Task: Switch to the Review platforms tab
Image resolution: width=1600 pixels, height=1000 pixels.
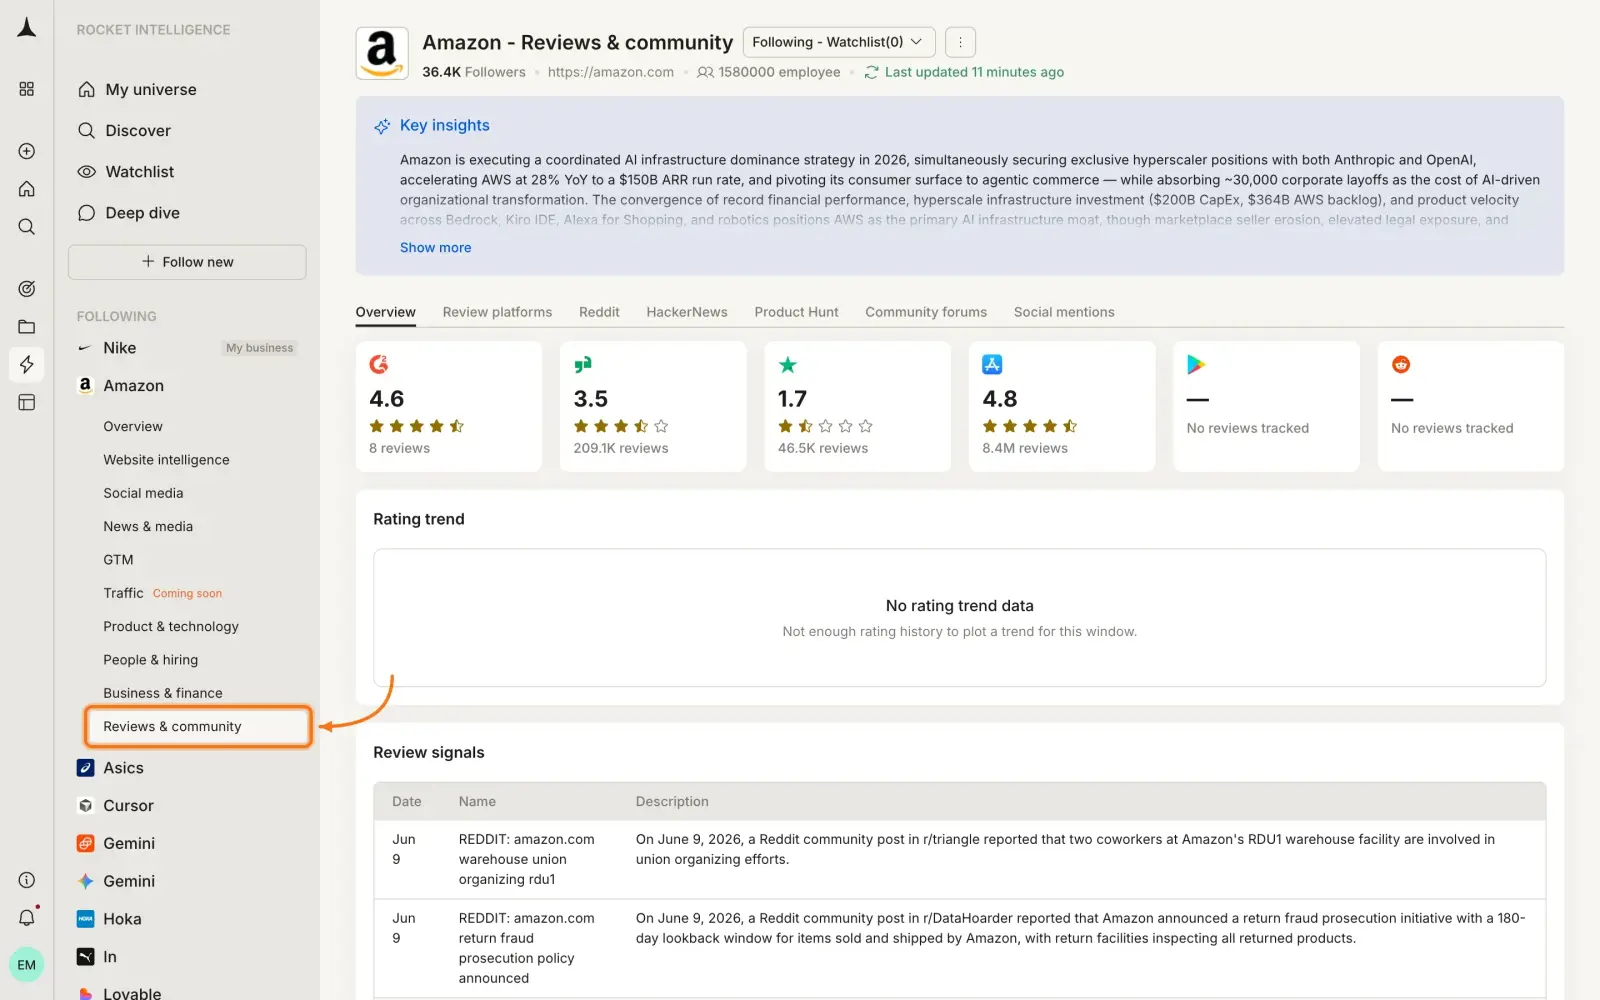Action: (497, 312)
